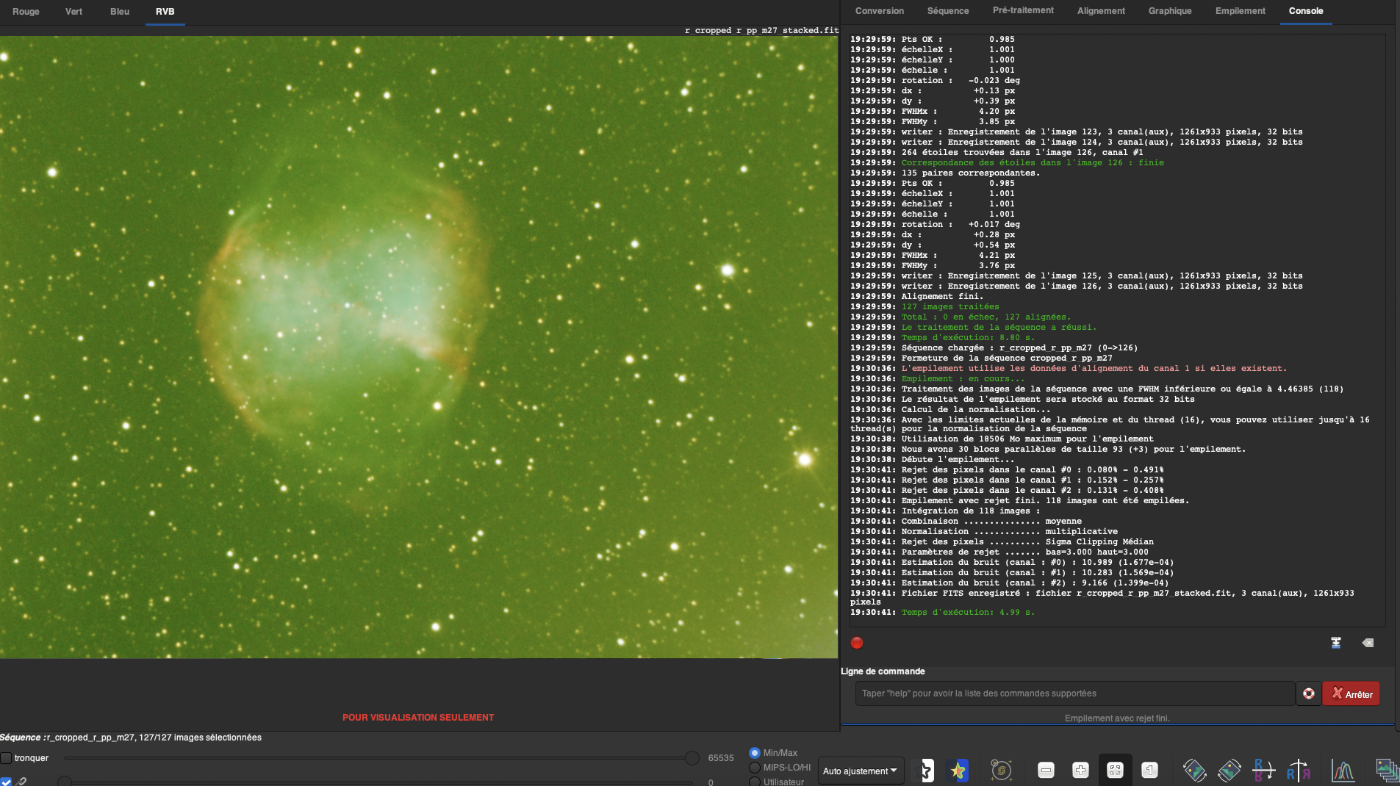Select the RVB composite tab
The height and width of the screenshot is (786, 1400).
click(x=165, y=11)
